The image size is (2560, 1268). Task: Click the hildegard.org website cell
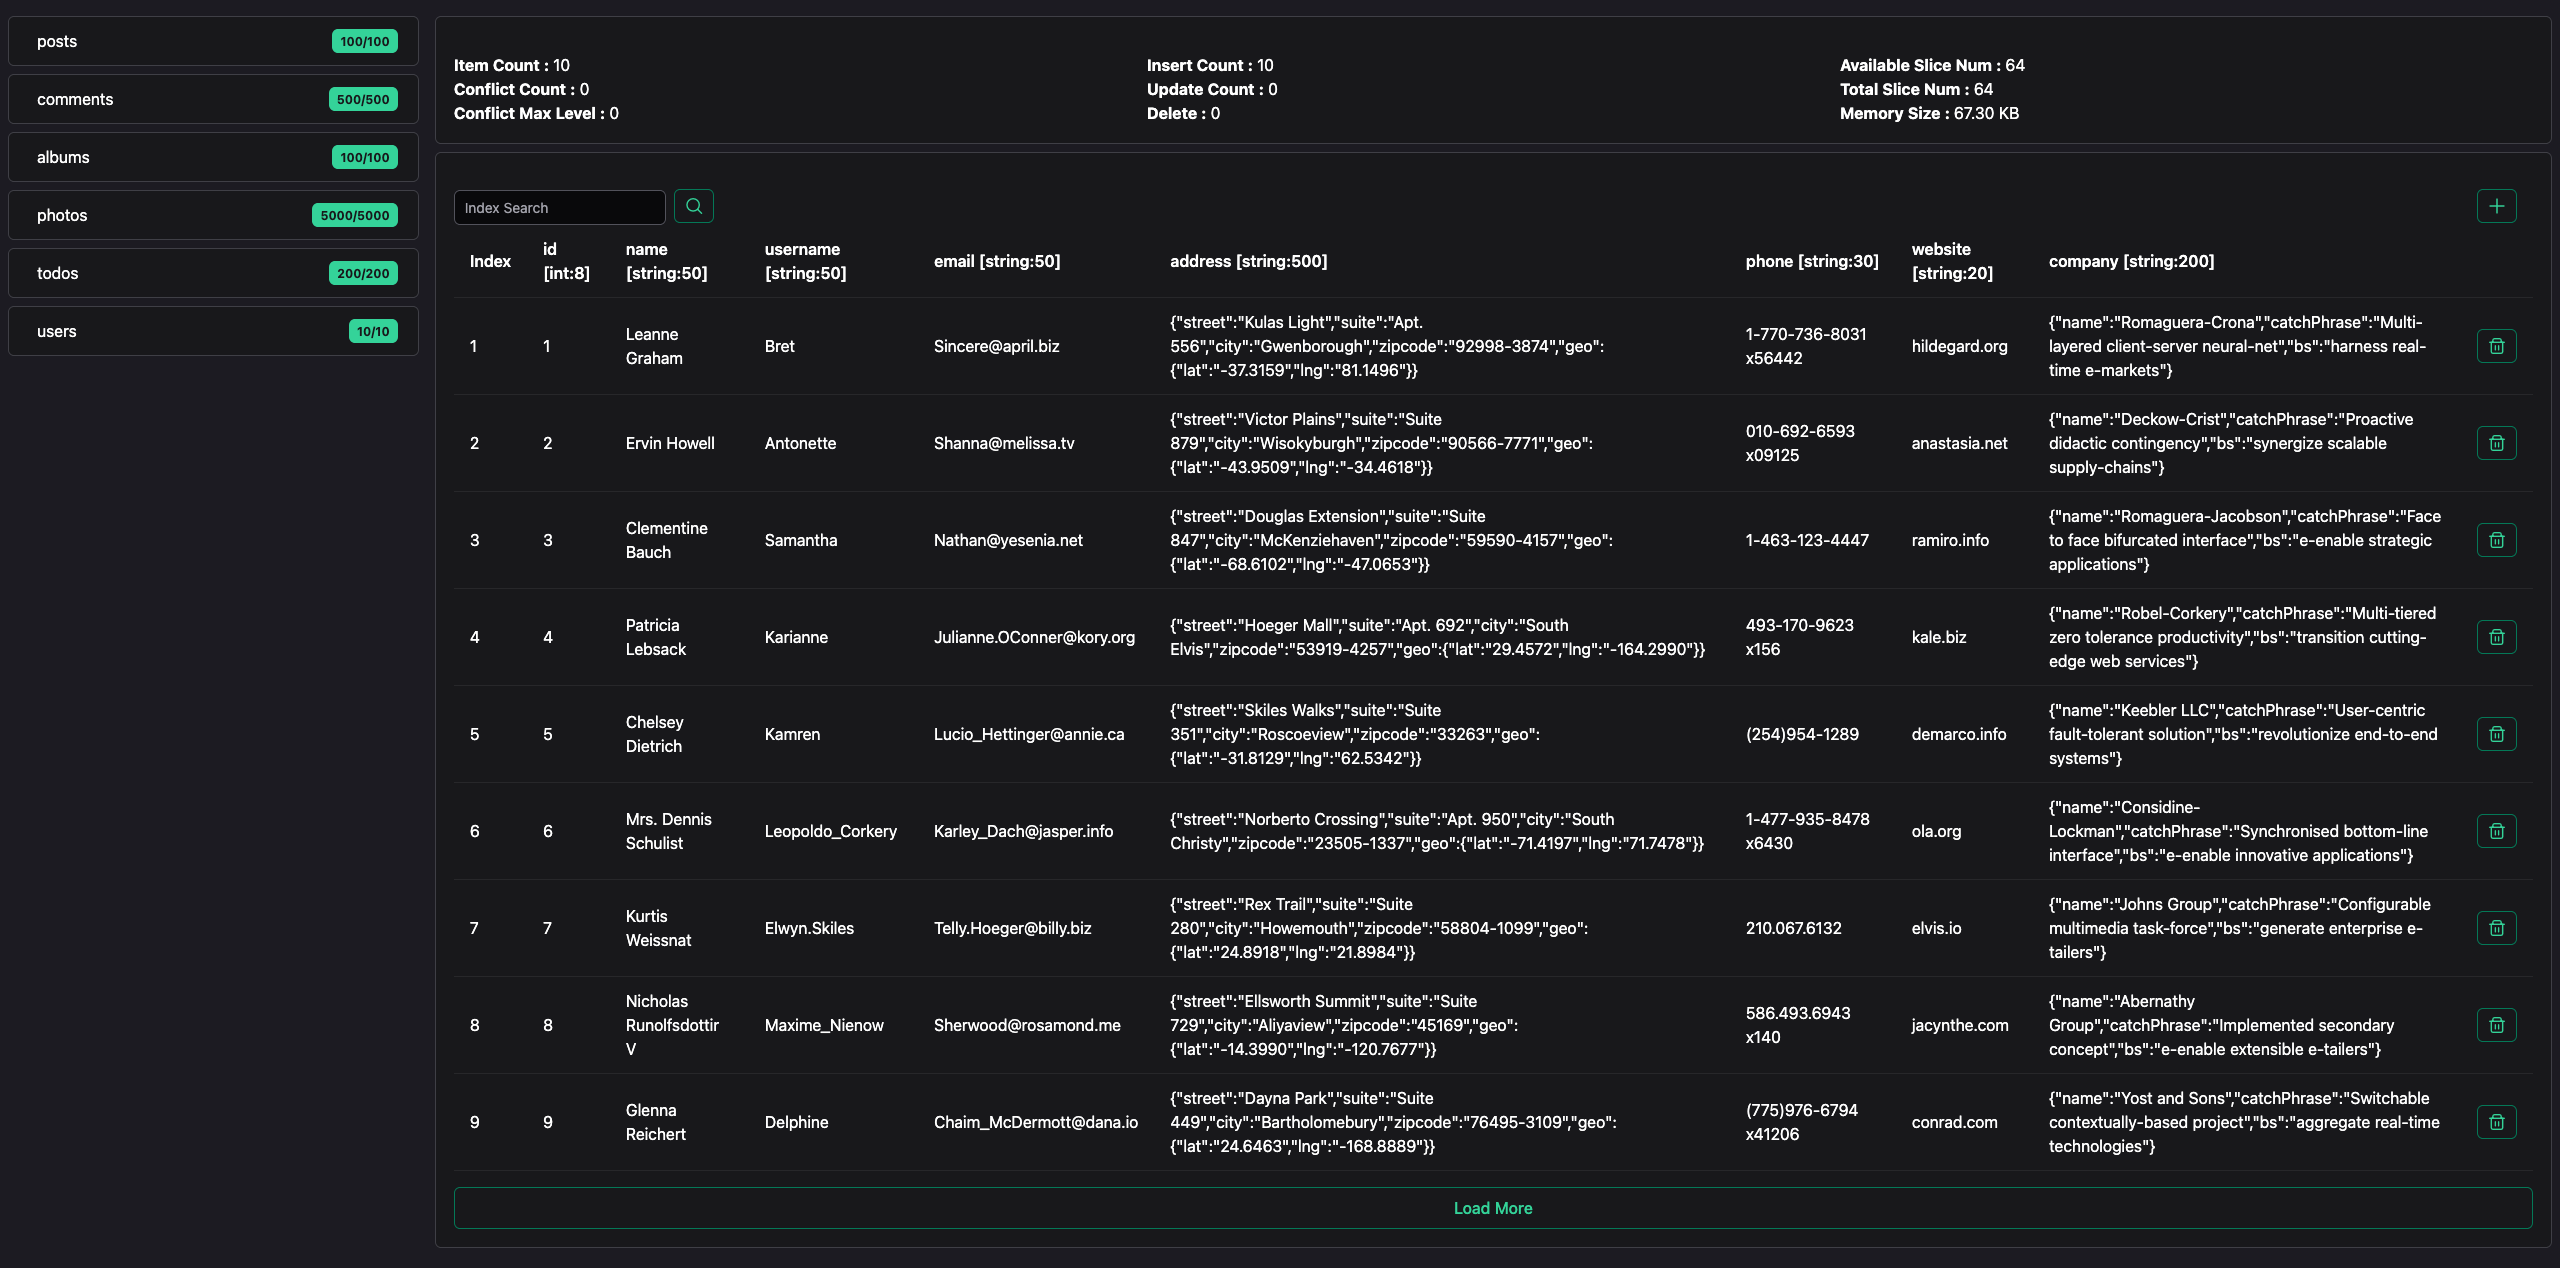(1959, 346)
